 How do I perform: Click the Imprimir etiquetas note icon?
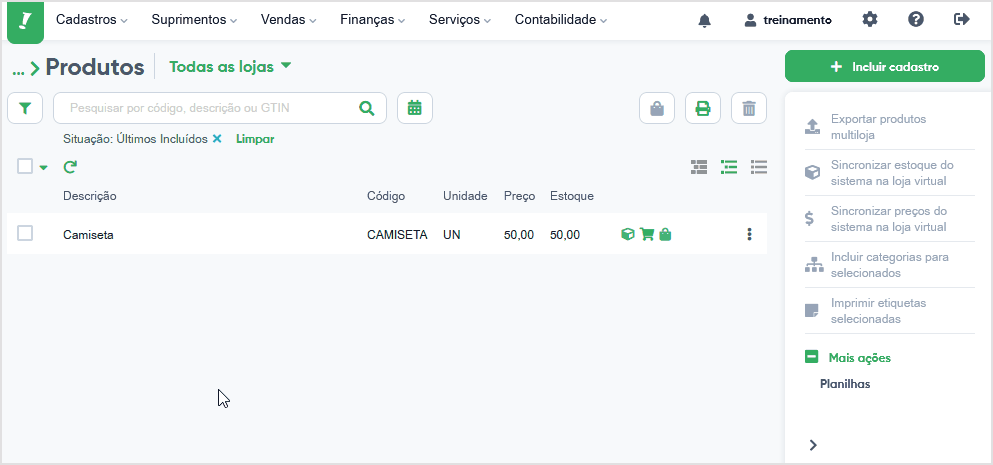[811, 310]
